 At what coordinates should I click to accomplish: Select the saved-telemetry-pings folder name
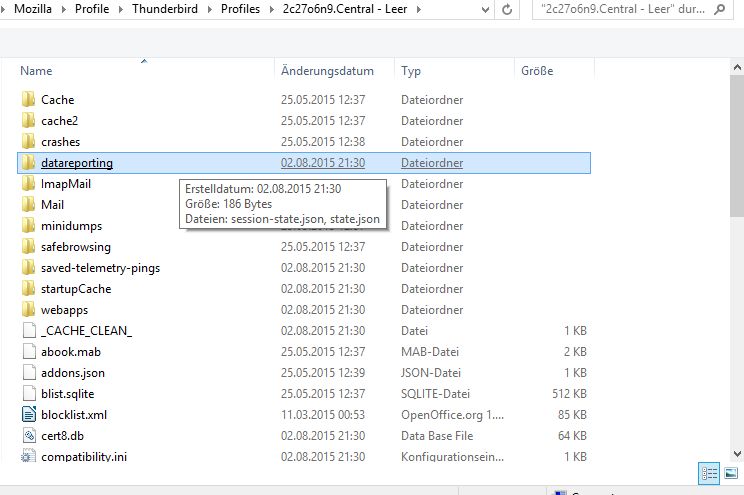pos(101,268)
